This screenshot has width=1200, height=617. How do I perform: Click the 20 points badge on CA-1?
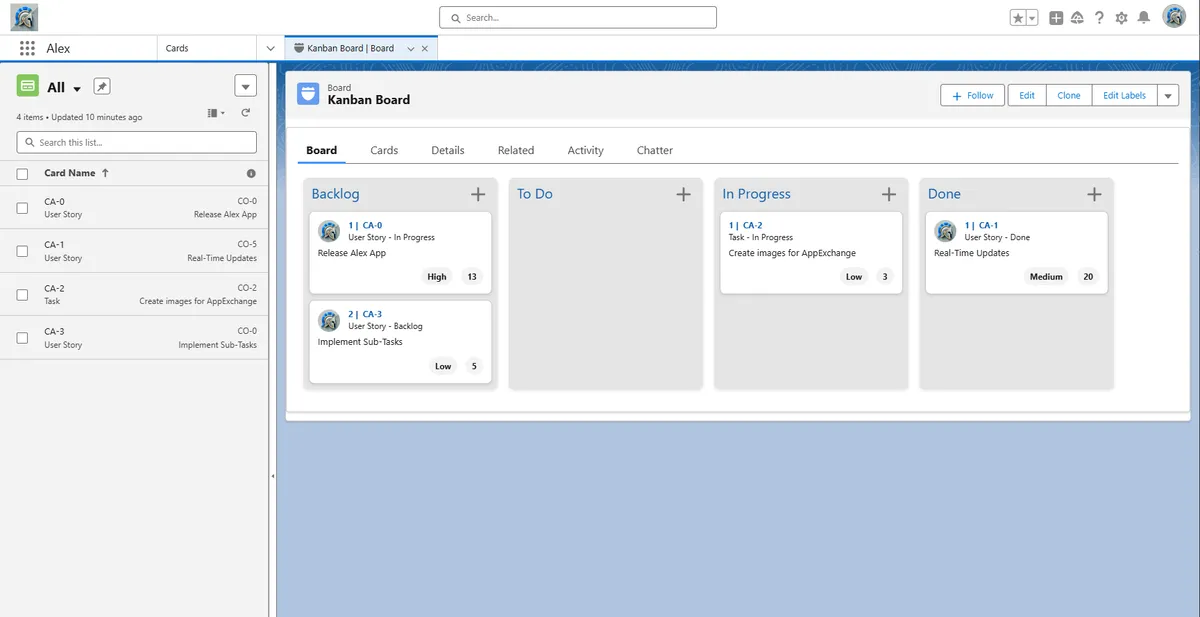coord(1088,277)
